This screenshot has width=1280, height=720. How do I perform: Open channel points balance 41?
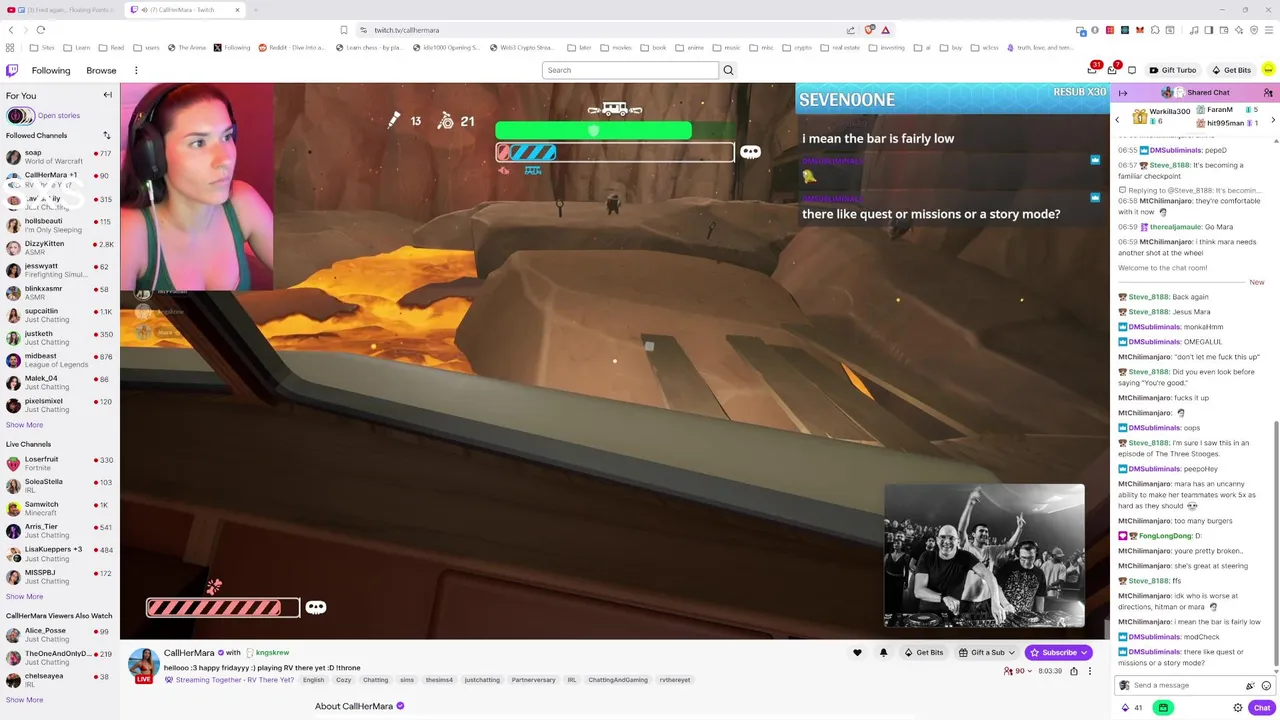pos(1133,708)
